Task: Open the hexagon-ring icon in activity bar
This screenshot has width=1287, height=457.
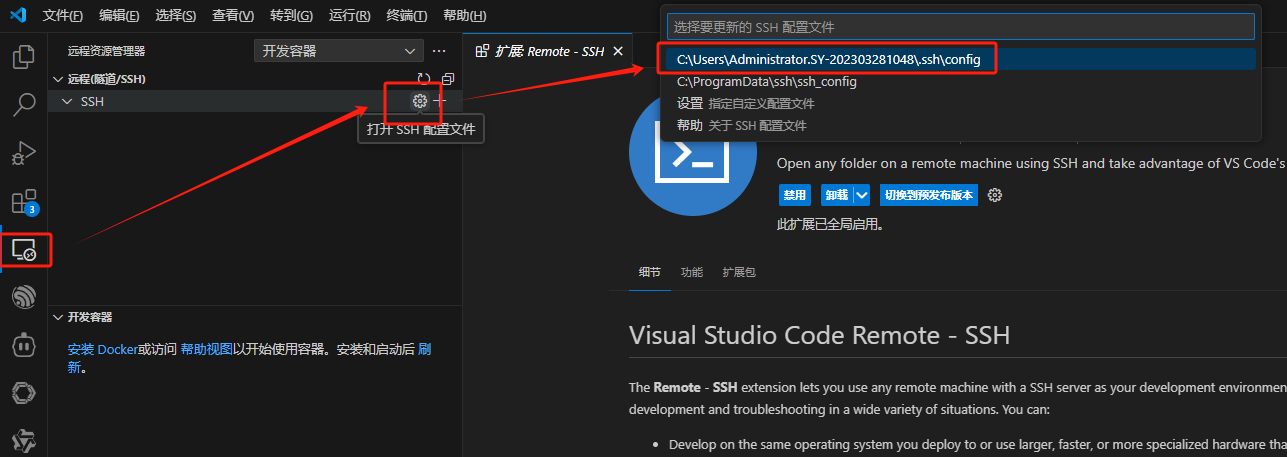Action: [x=23, y=393]
